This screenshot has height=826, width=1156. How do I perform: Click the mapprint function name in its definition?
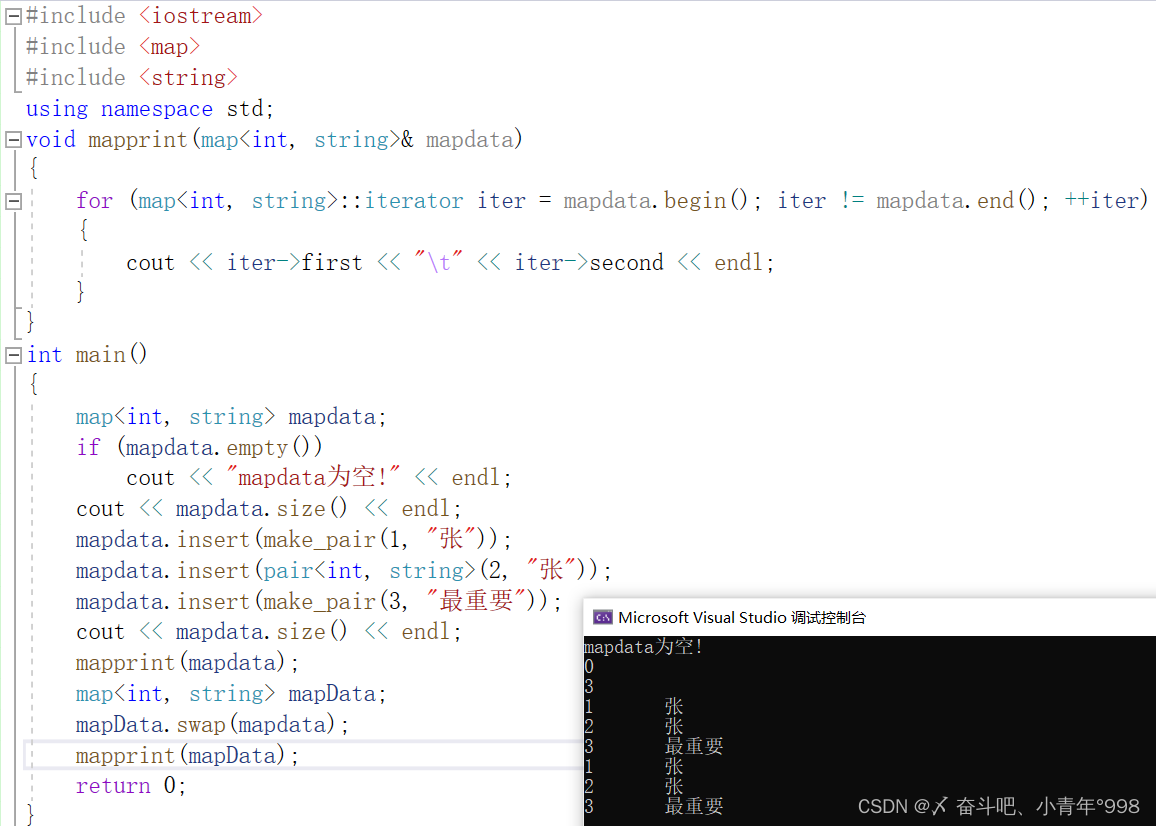(x=138, y=139)
